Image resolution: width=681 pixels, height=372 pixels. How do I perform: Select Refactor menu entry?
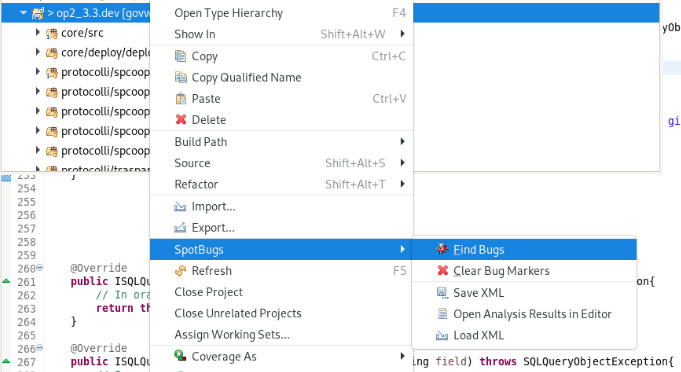point(281,184)
